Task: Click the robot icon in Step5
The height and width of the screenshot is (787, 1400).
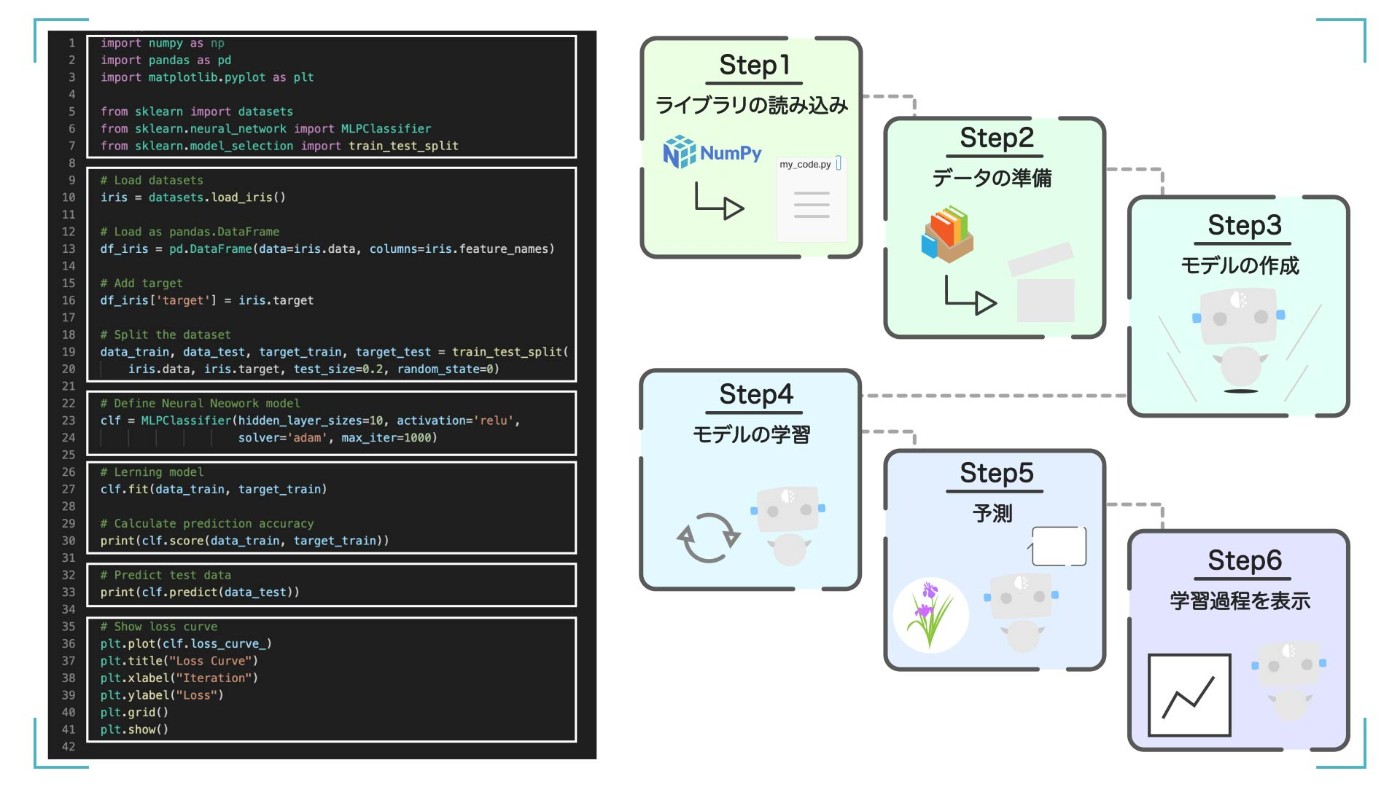Action: click(1020, 614)
